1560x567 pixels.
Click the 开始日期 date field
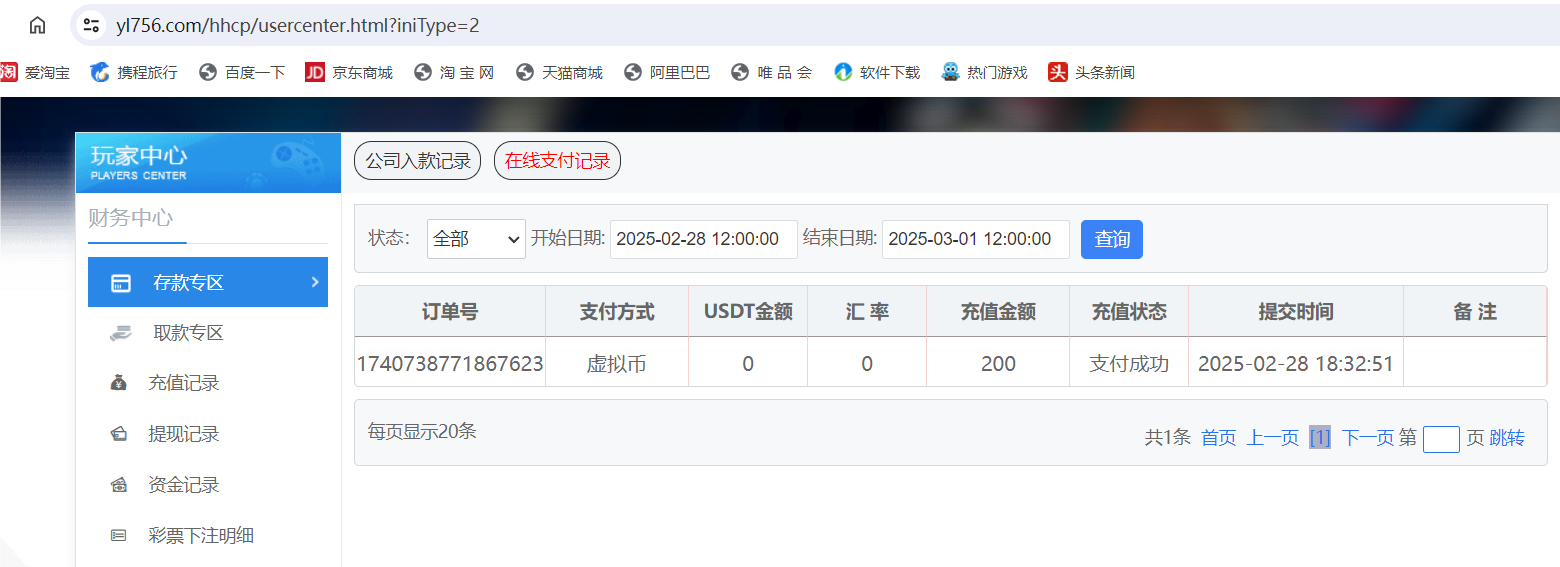point(704,239)
